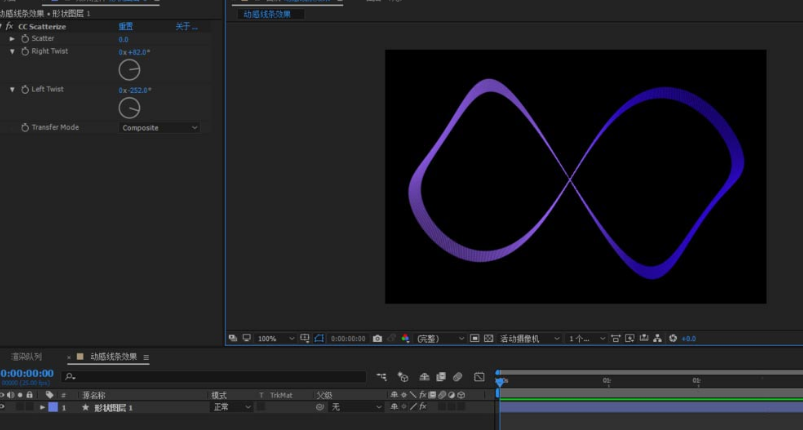Toggle visibility eye of 形状图层 1
Screen dimensions: 803x430
point(3,407)
